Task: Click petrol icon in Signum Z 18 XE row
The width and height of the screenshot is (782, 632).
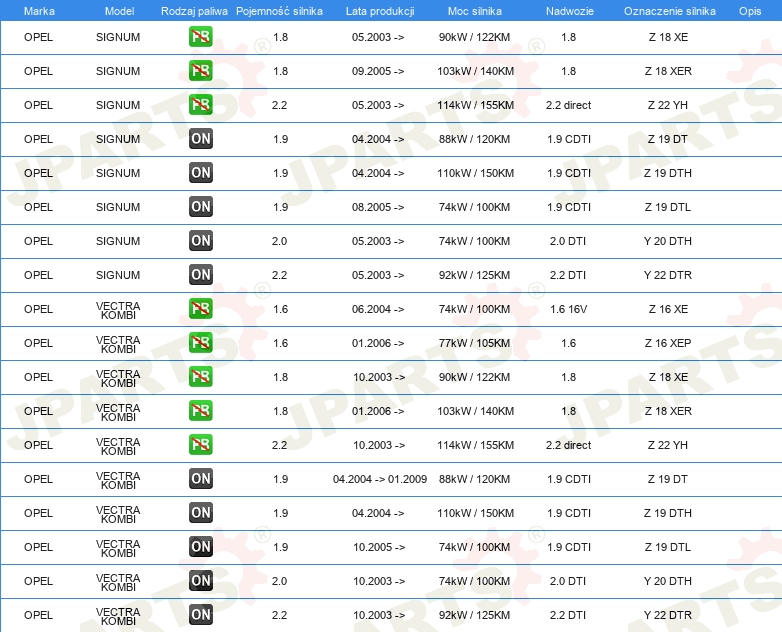Action: point(200,37)
